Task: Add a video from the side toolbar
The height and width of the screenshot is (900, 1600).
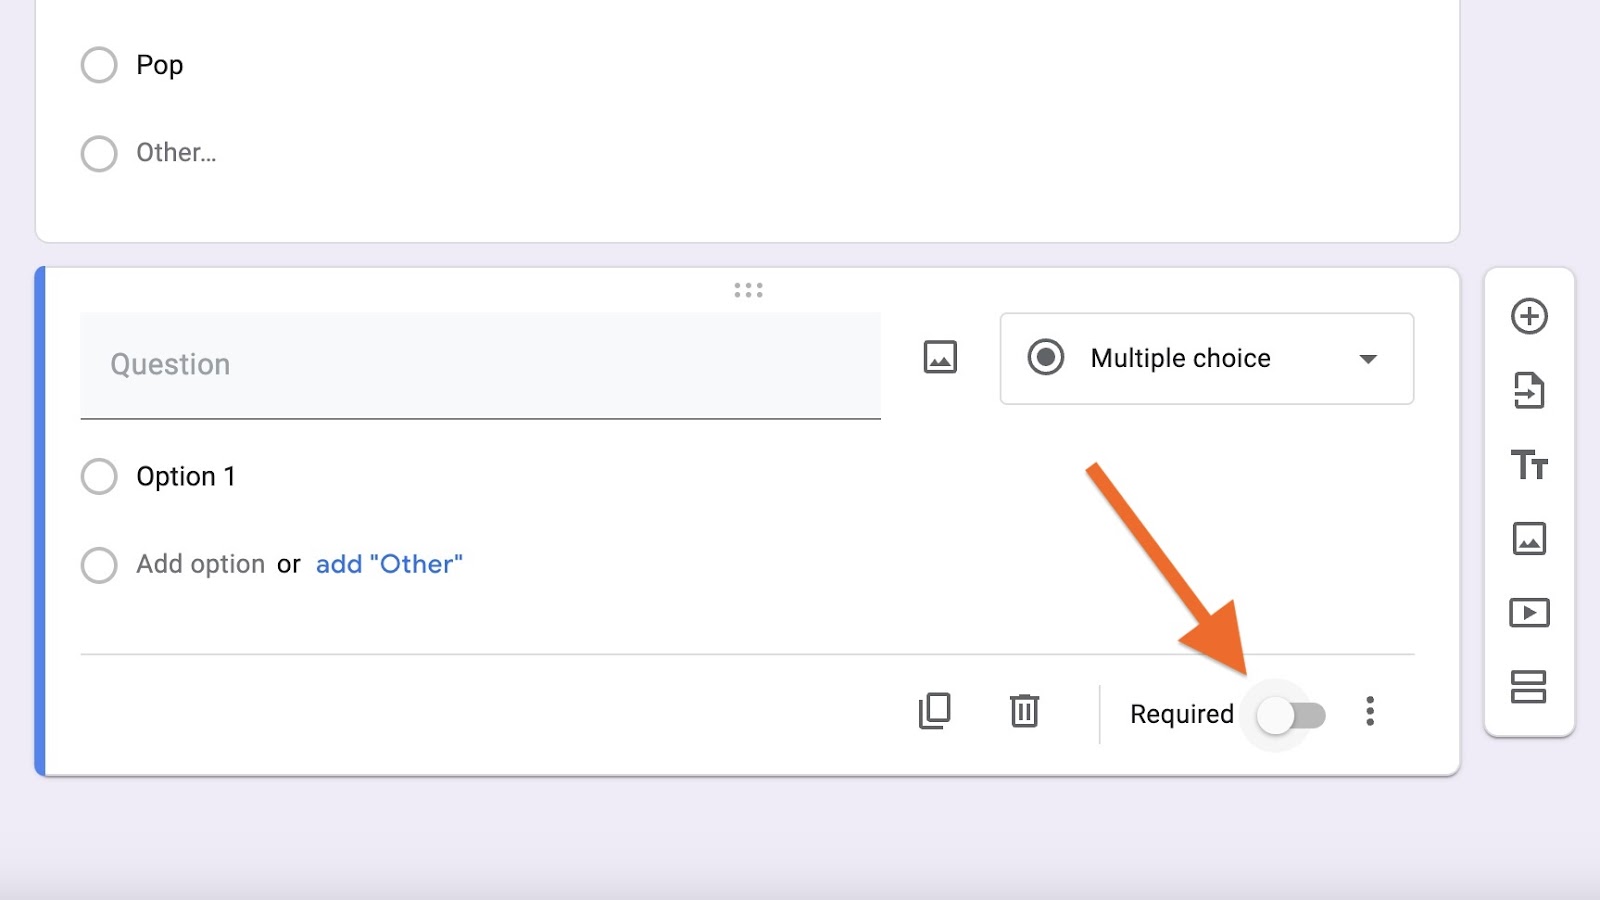Action: click(x=1529, y=612)
